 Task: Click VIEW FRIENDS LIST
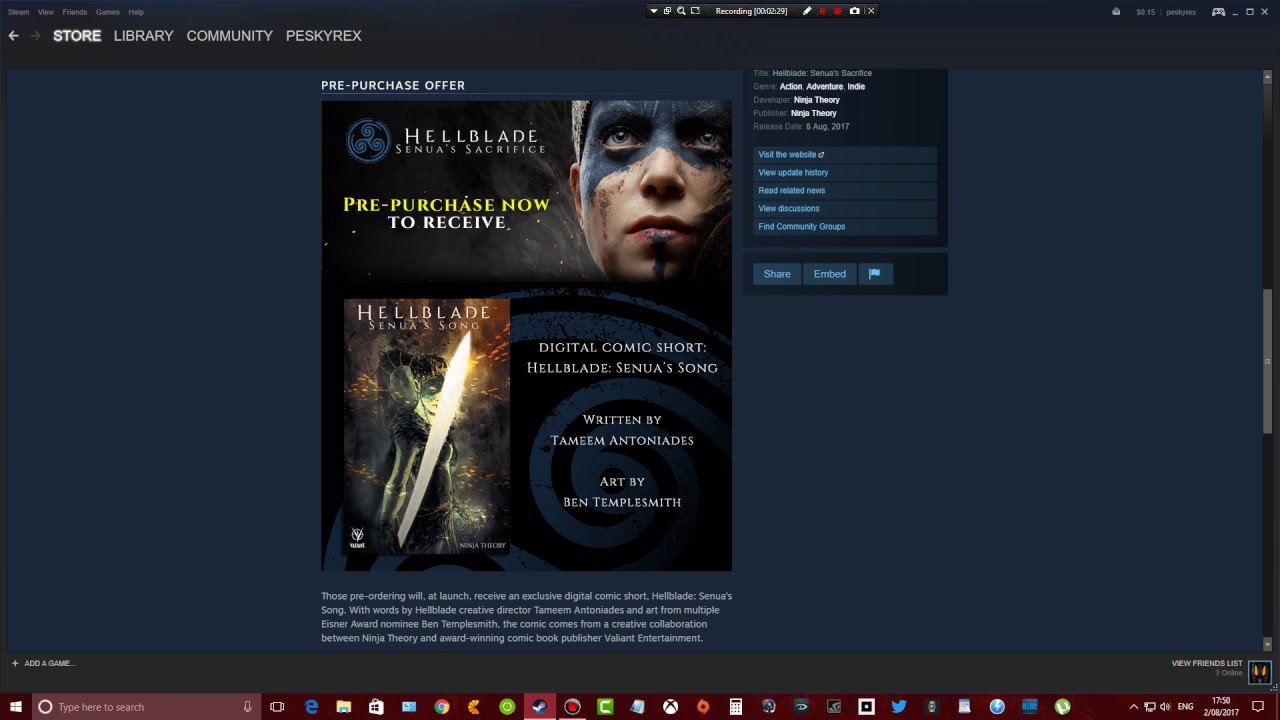click(x=1207, y=663)
